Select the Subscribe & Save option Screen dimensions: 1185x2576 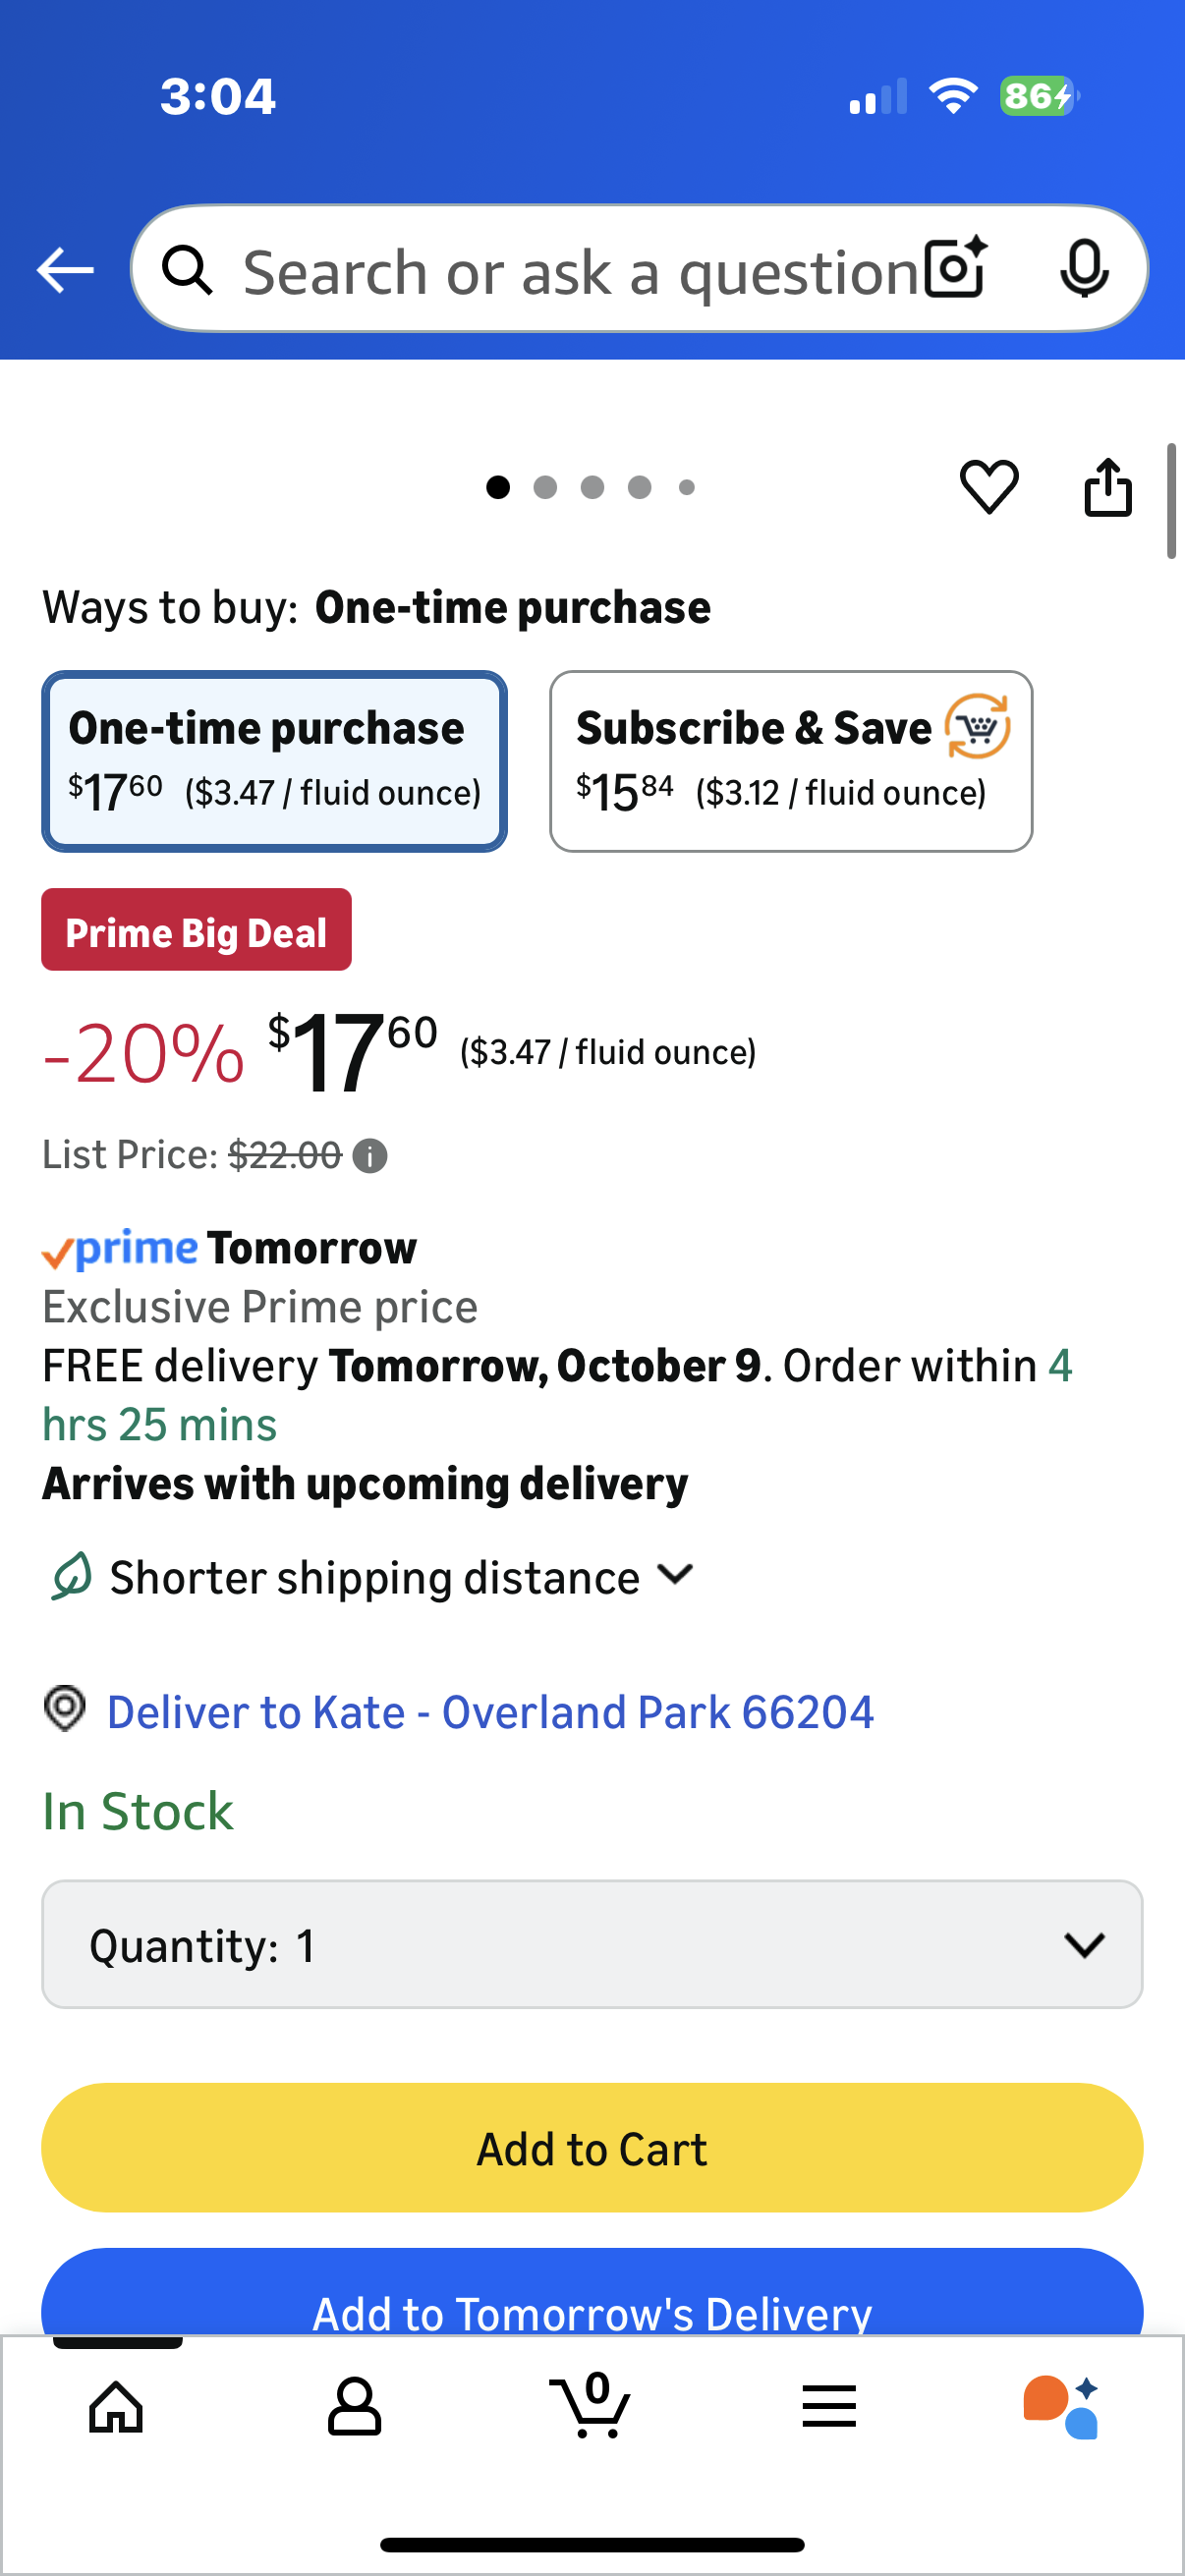point(790,761)
